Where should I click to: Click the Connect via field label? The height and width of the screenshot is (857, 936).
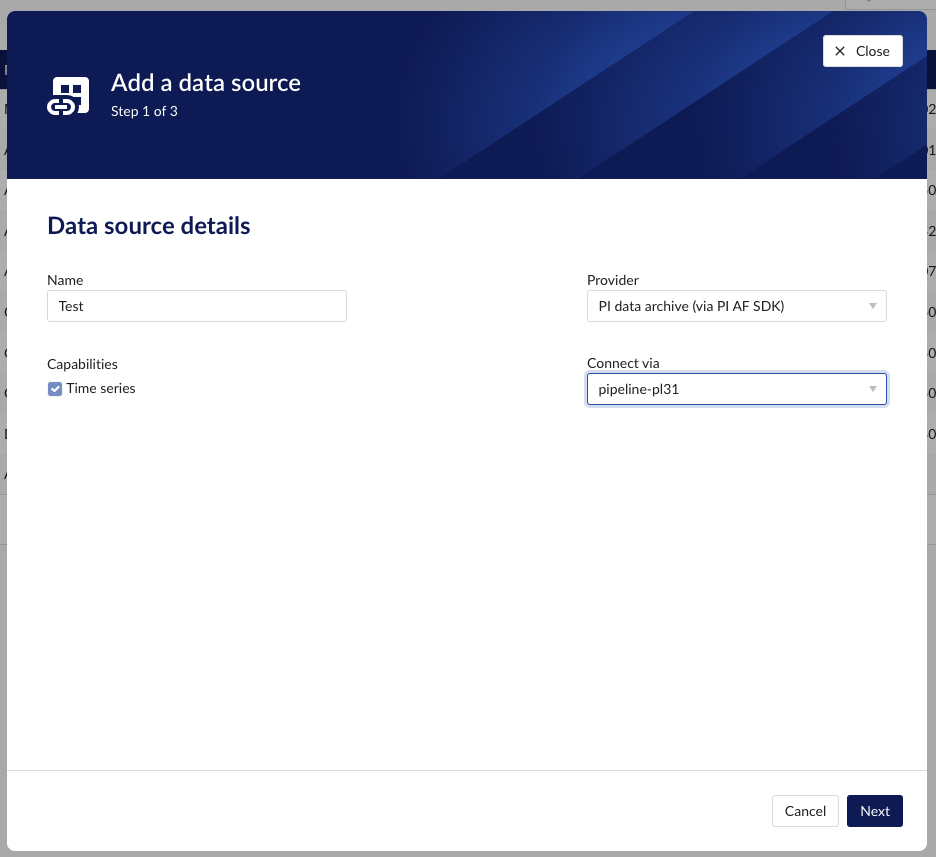(622, 363)
